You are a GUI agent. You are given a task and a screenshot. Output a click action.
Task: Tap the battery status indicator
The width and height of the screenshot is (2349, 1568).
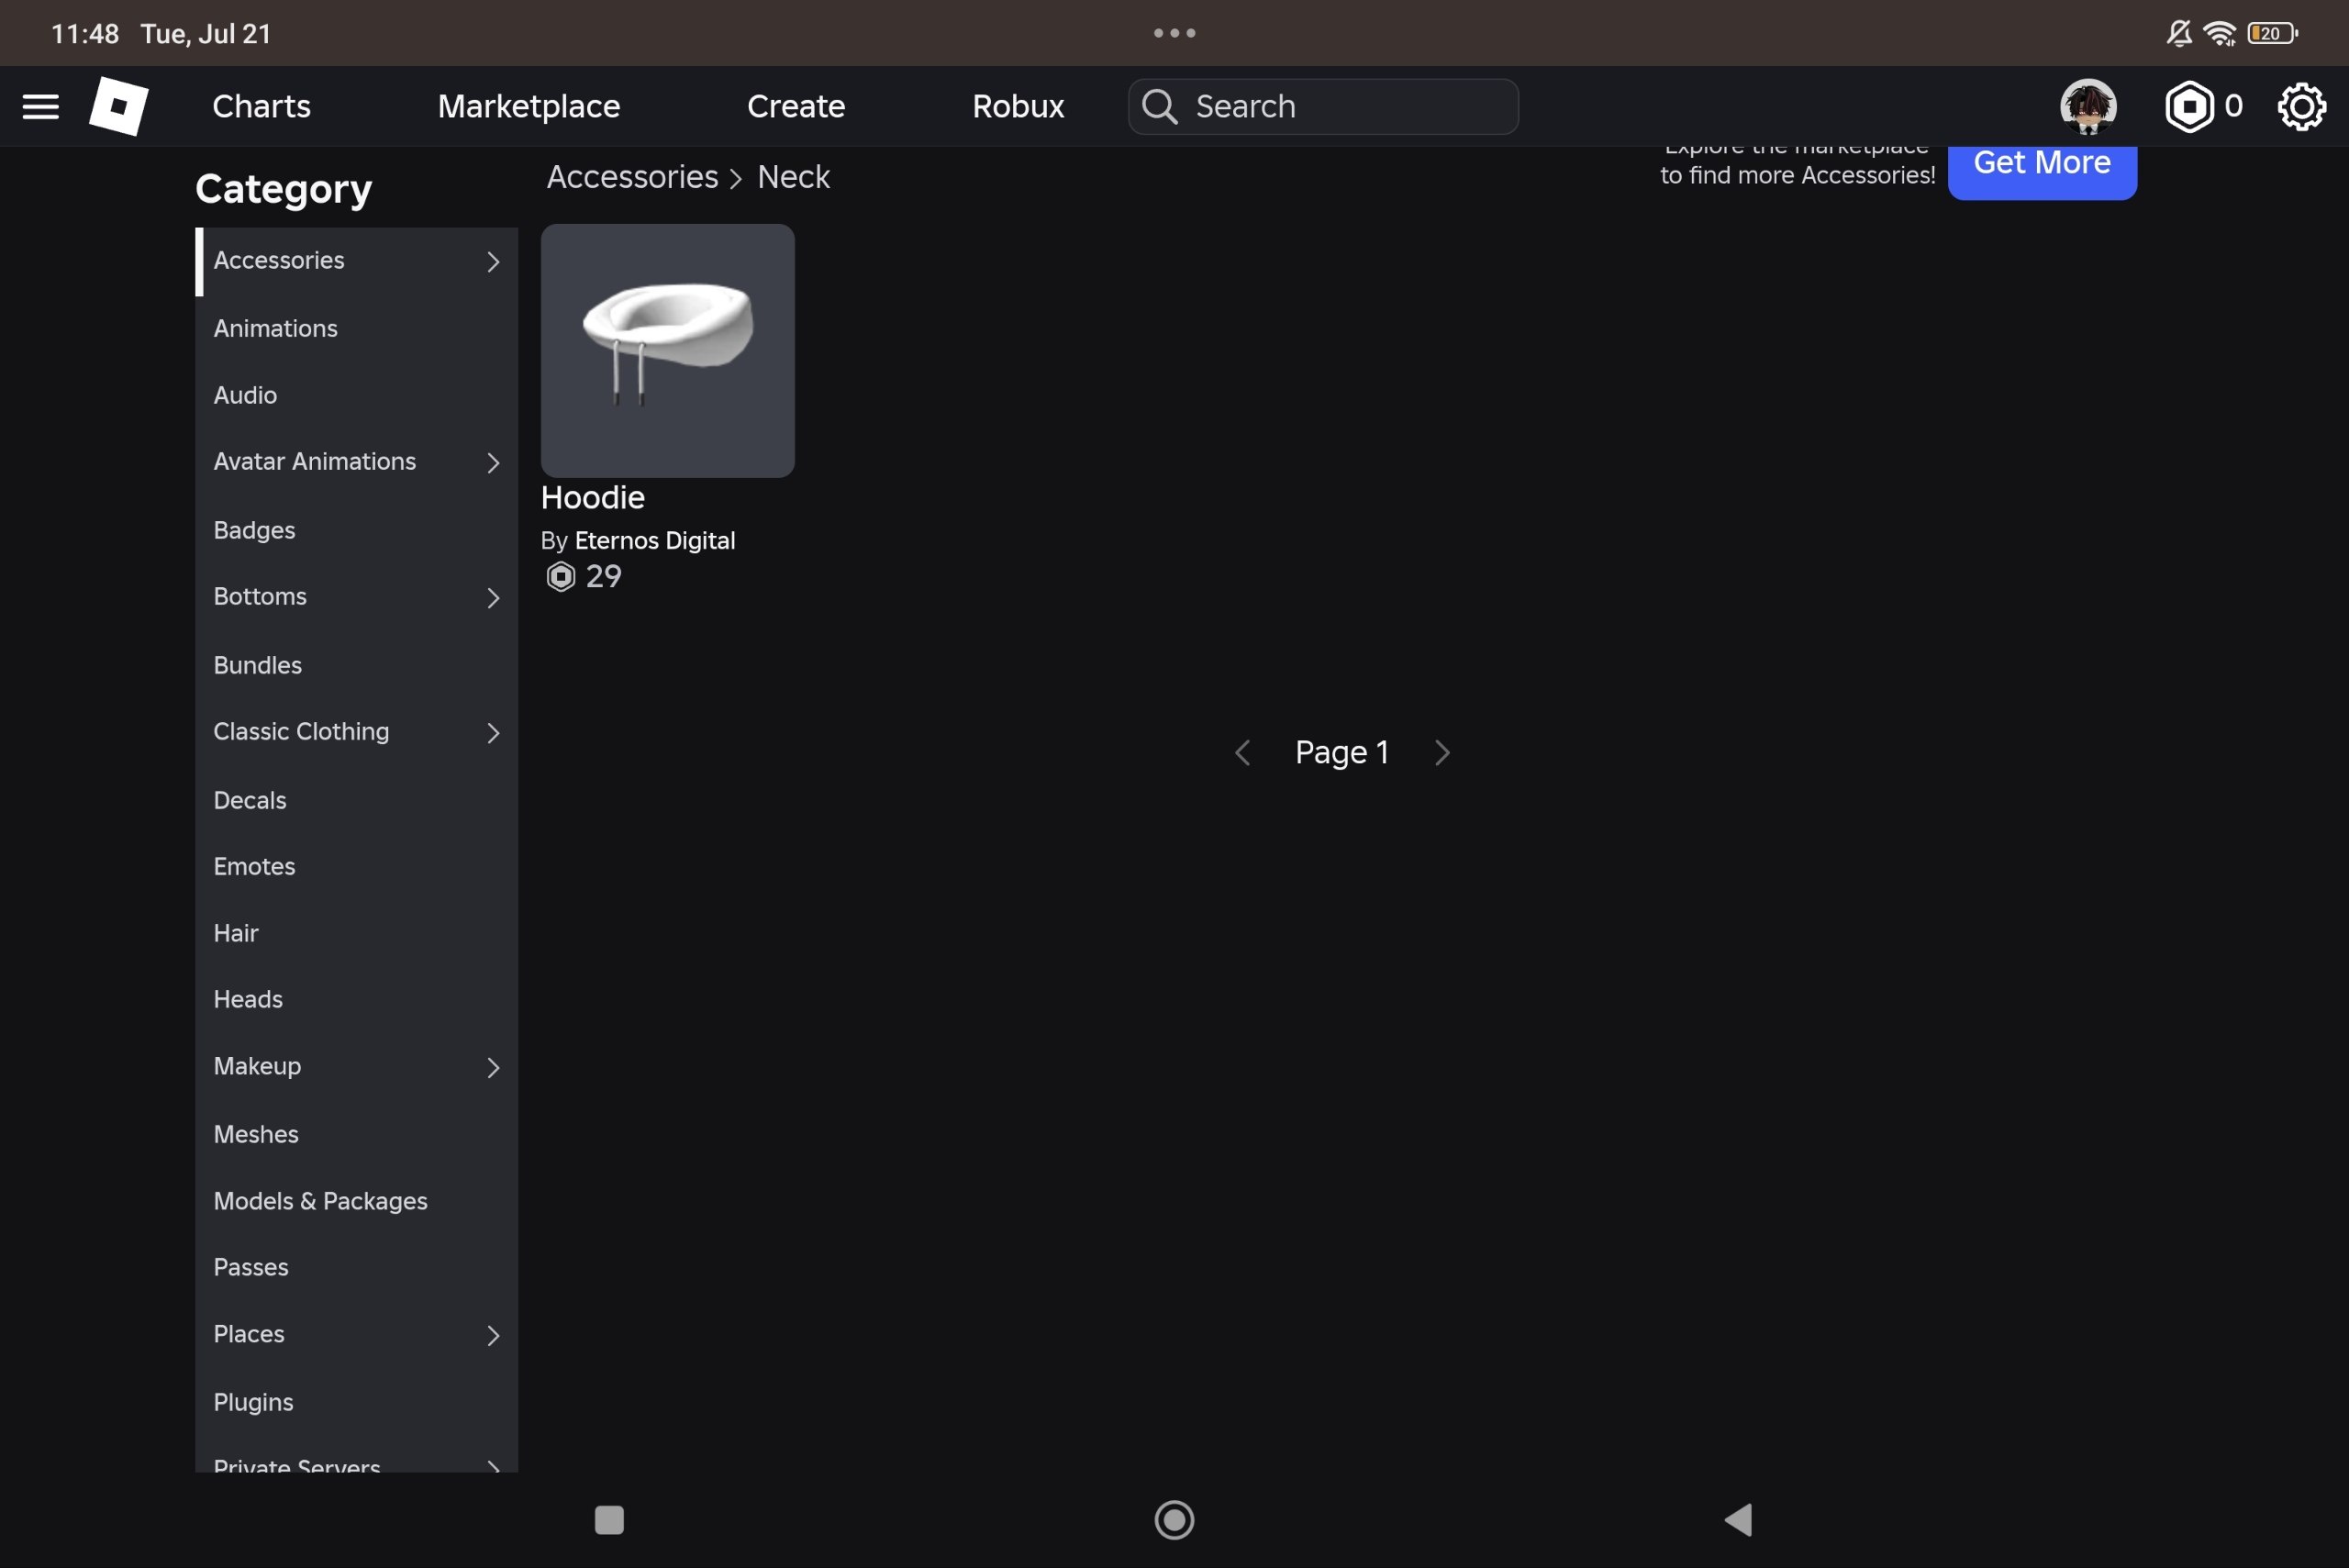(2273, 33)
